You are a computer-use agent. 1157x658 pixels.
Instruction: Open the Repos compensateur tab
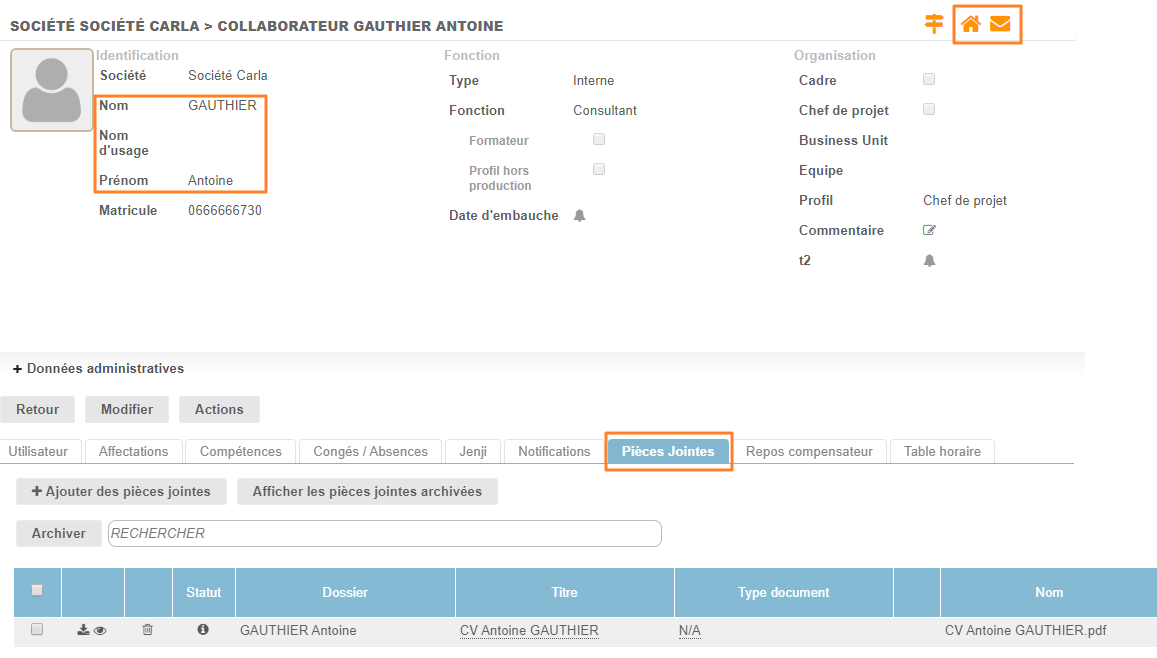coord(809,452)
